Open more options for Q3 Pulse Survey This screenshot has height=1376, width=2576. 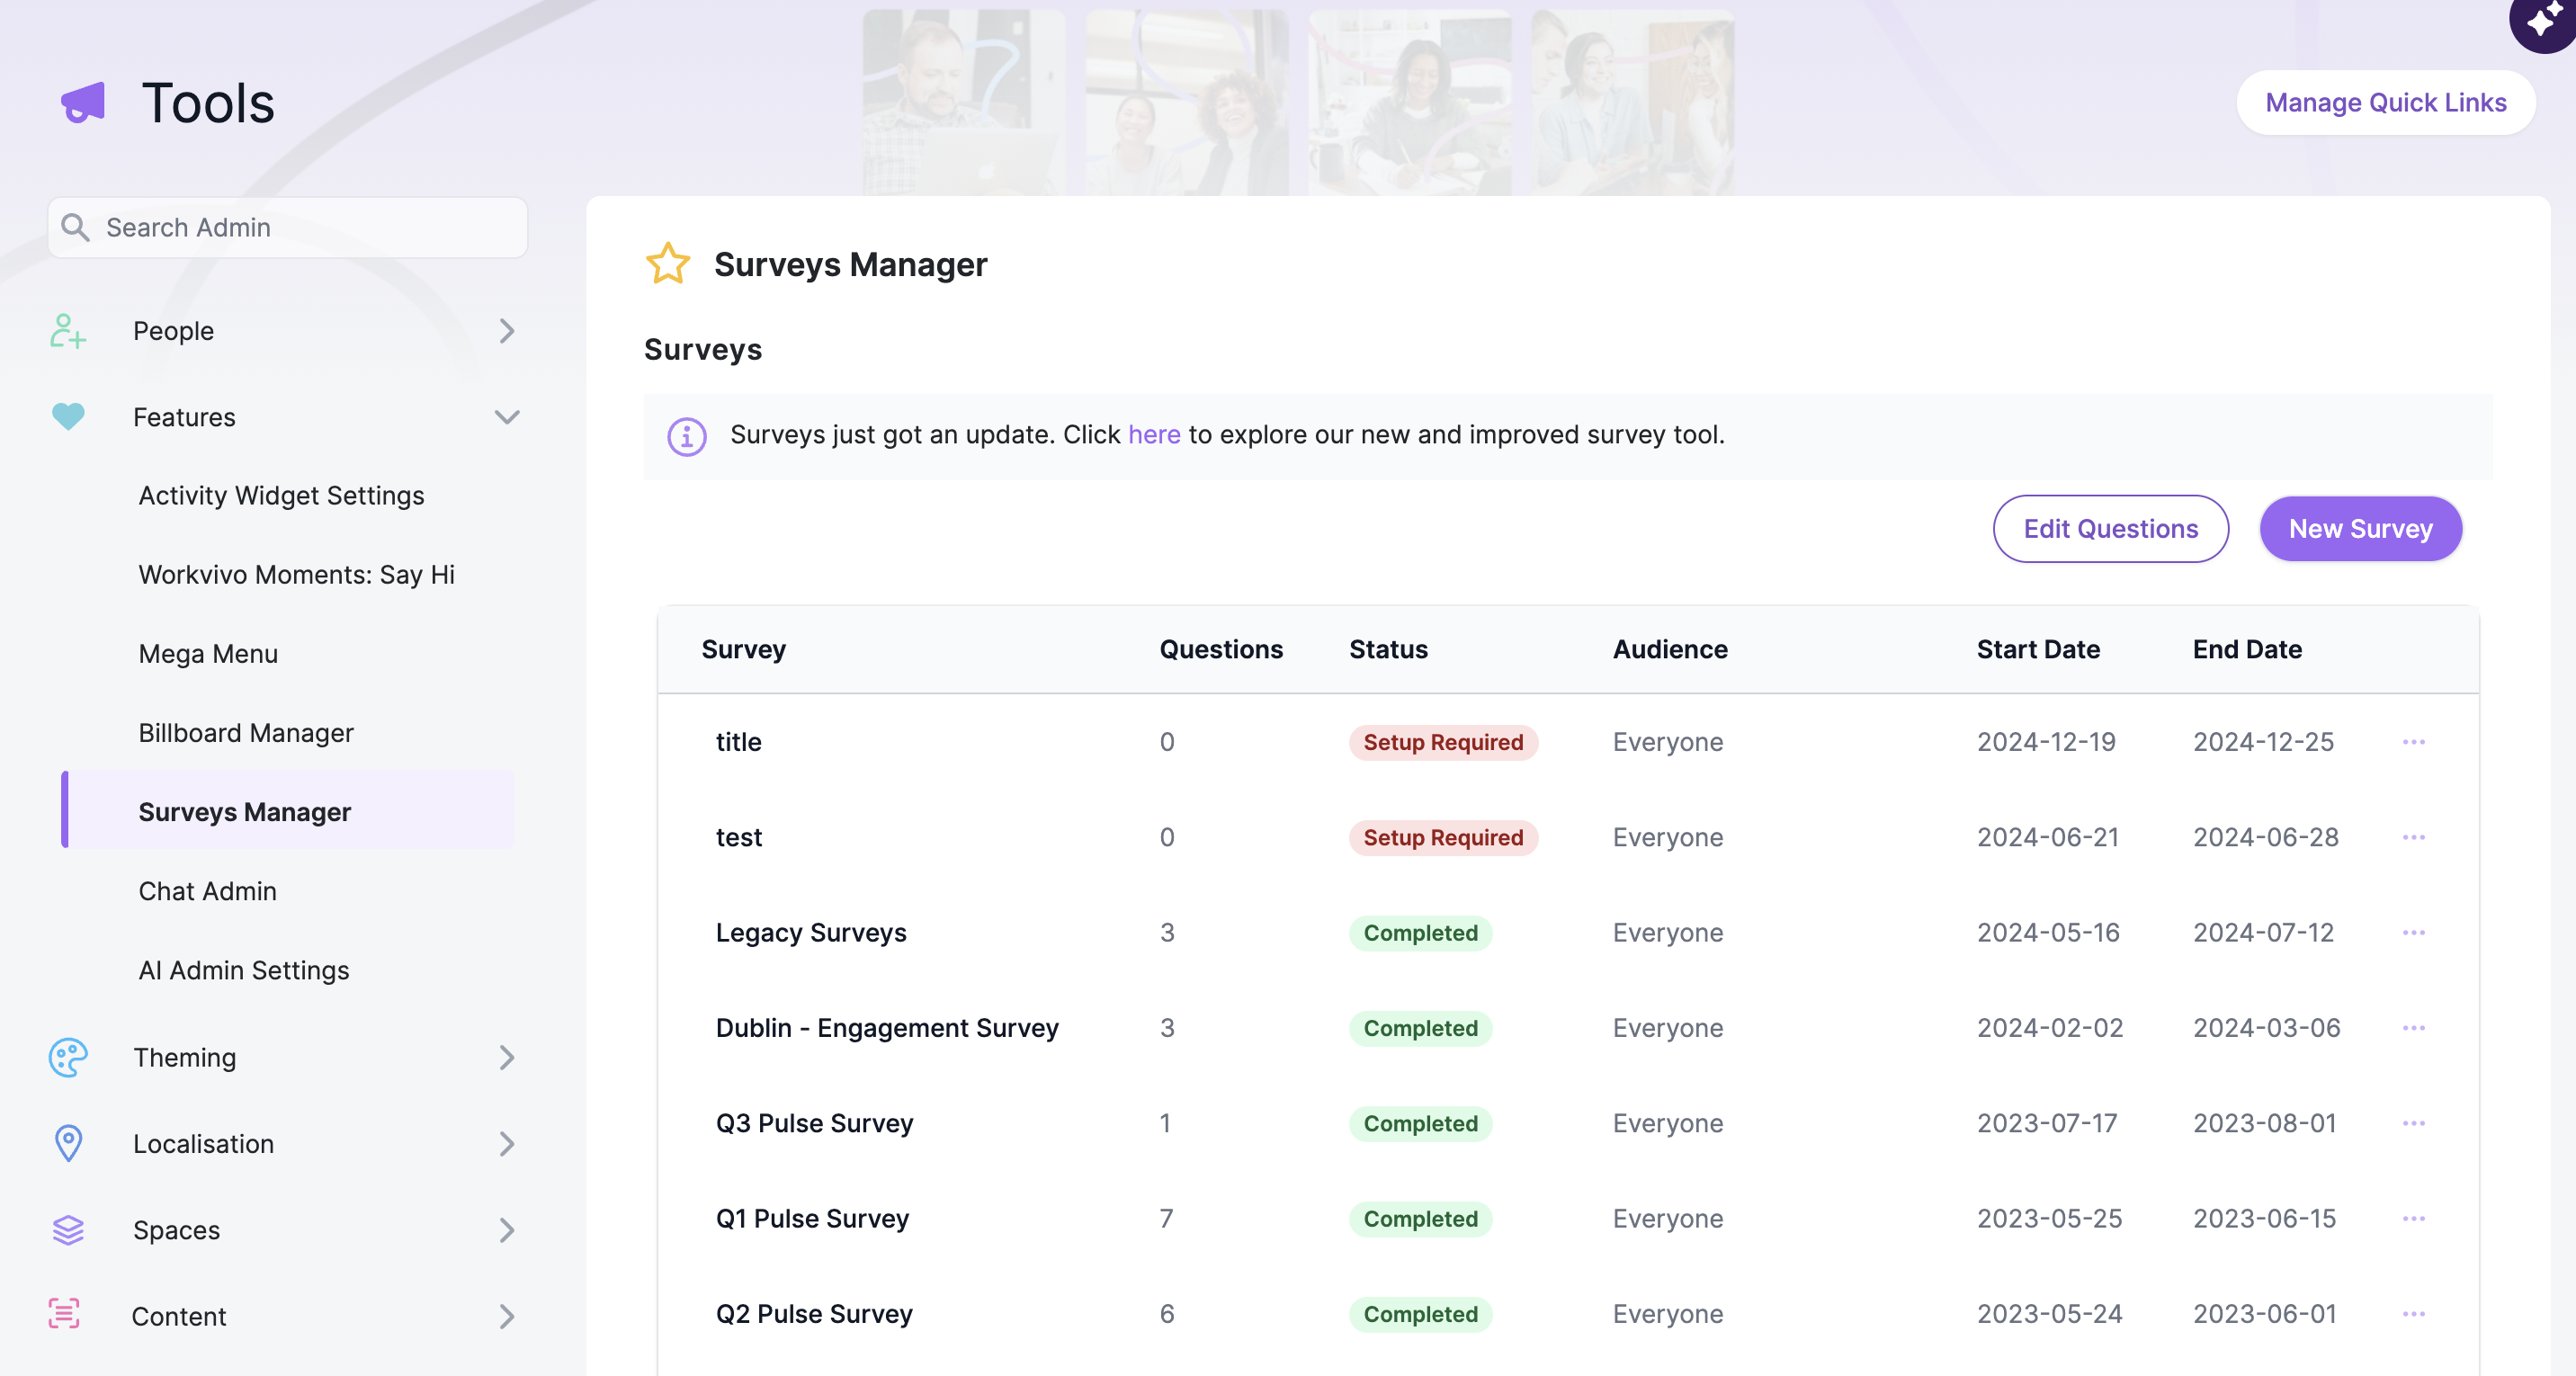tap(2413, 1123)
